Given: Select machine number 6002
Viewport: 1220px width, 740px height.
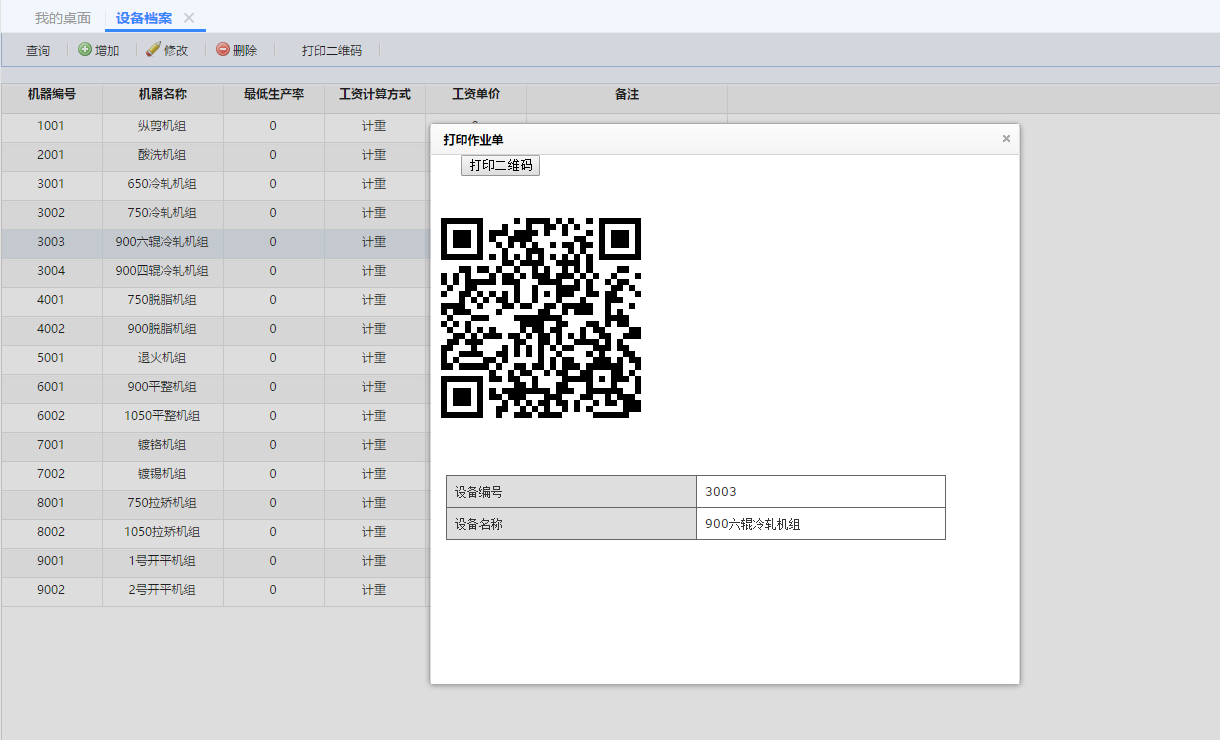Looking at the screenshot, I should coord(51,416).
